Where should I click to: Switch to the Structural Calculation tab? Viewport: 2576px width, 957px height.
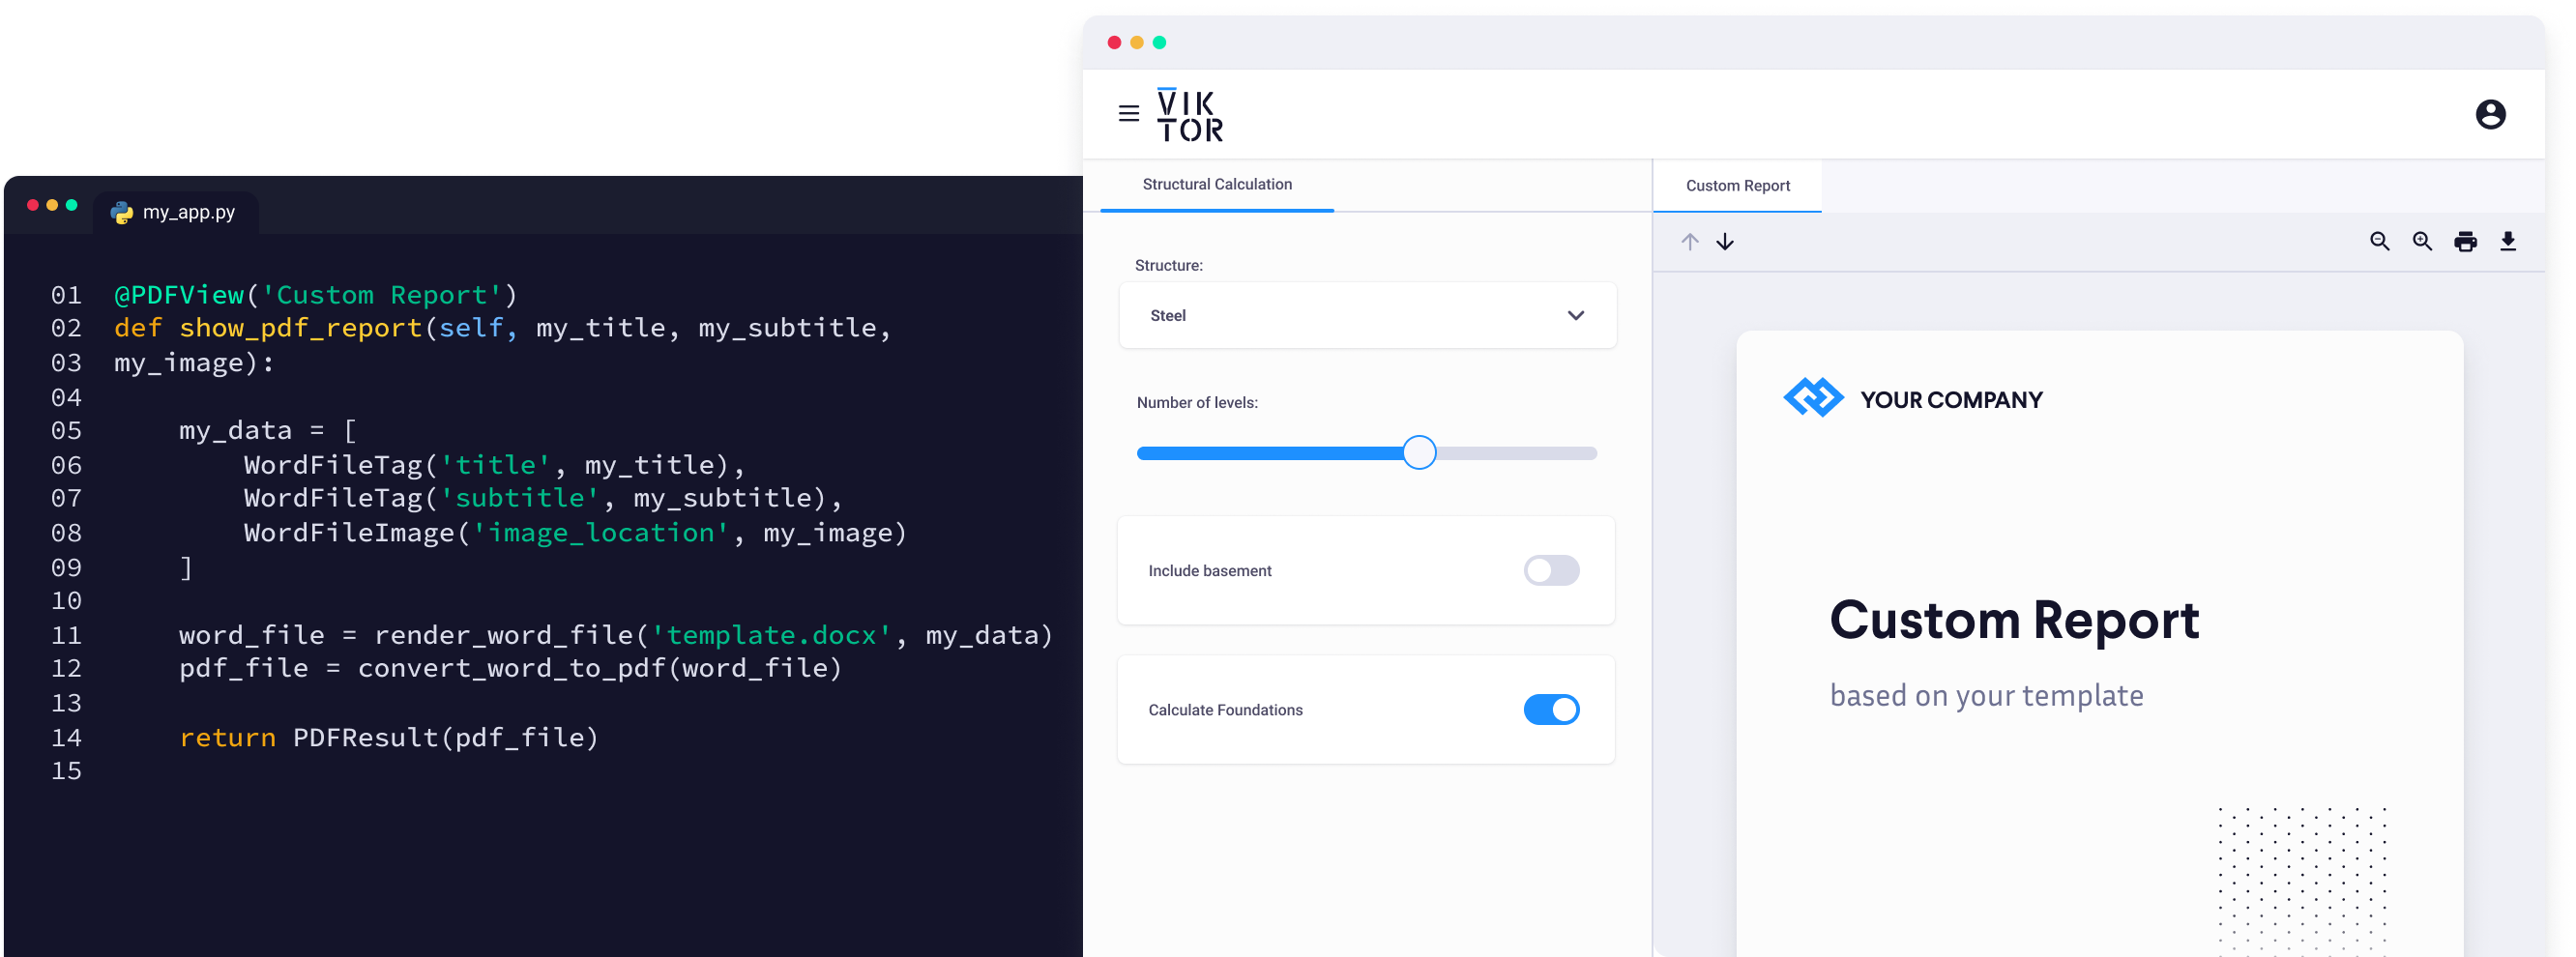point(1216,185)
